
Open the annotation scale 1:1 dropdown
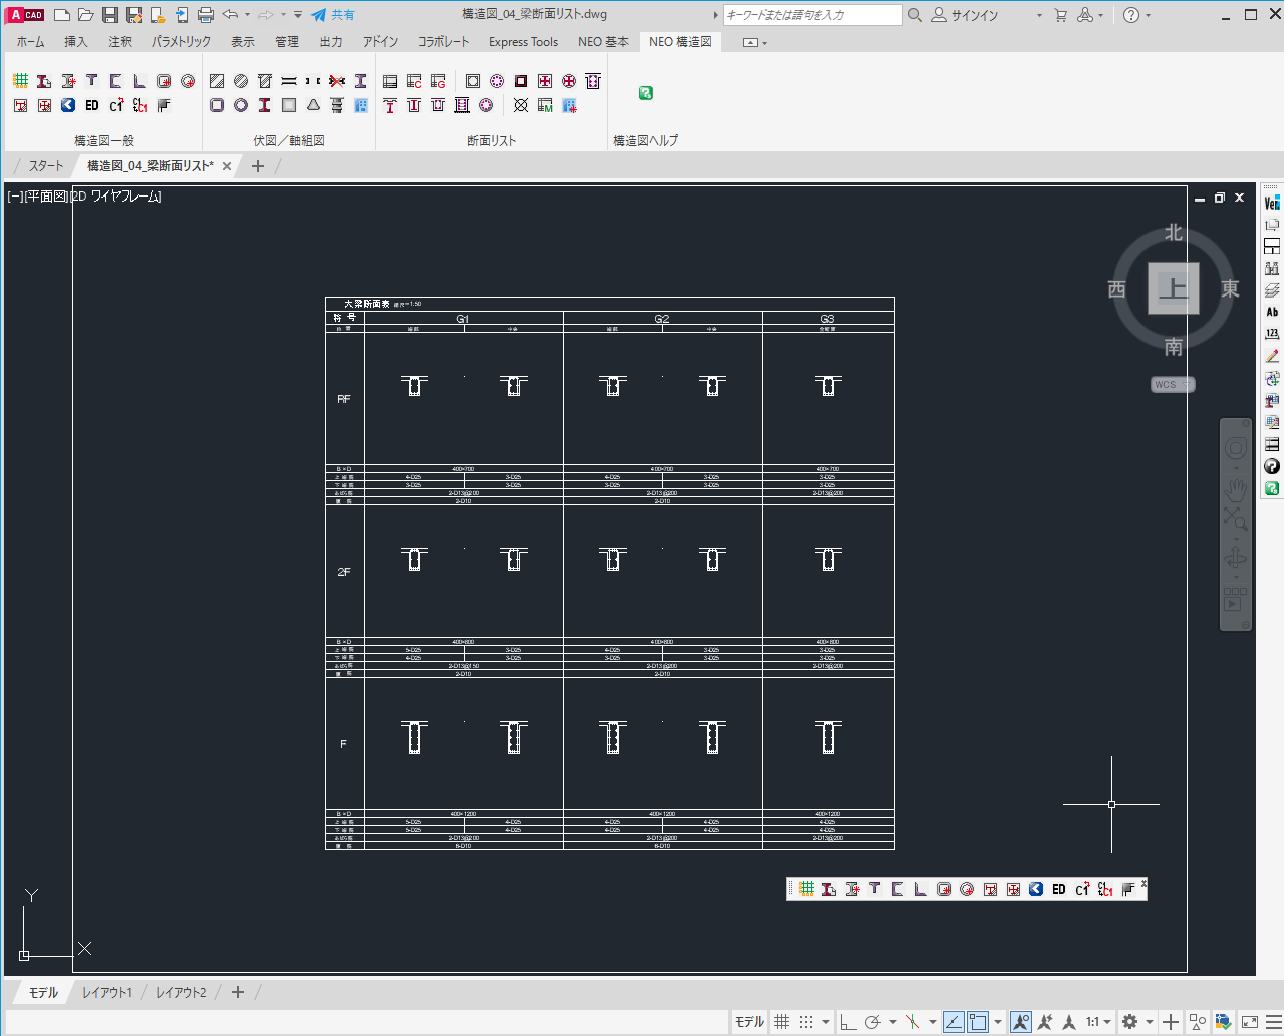(1099, 1022)
